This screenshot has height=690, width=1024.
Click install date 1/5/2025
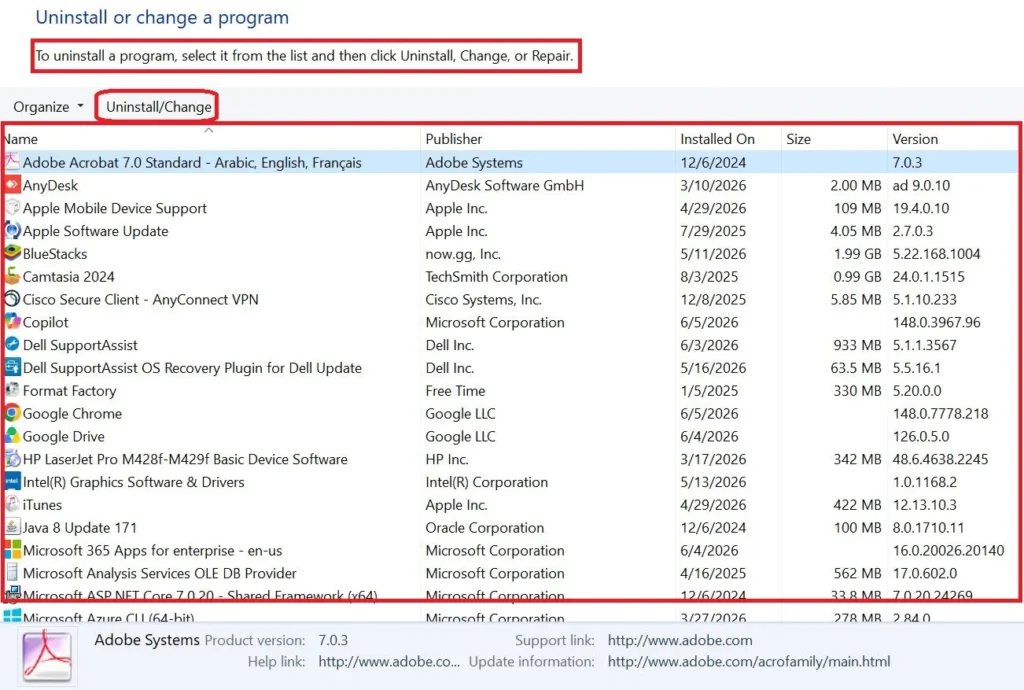tap(709, 391)
